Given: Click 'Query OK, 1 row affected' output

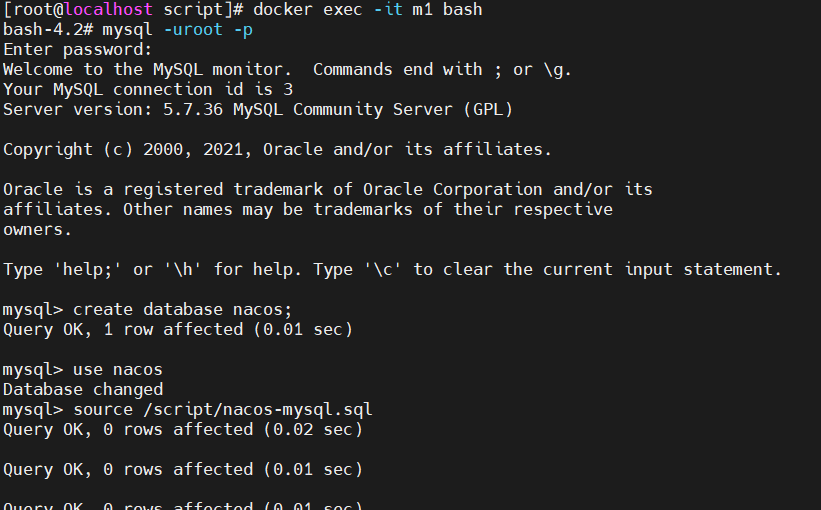Looking at the screenshot, I should click(x=123, y=329).
